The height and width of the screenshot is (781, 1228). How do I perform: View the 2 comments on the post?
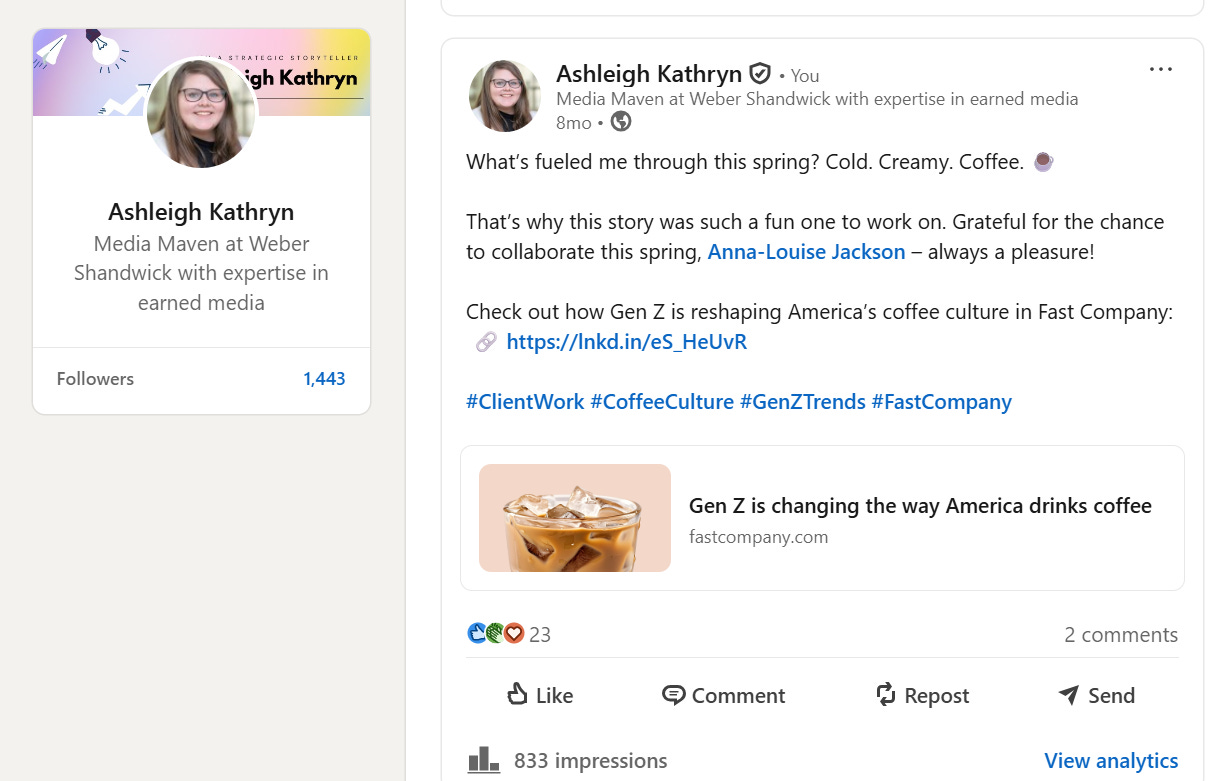click(1121, 635)
